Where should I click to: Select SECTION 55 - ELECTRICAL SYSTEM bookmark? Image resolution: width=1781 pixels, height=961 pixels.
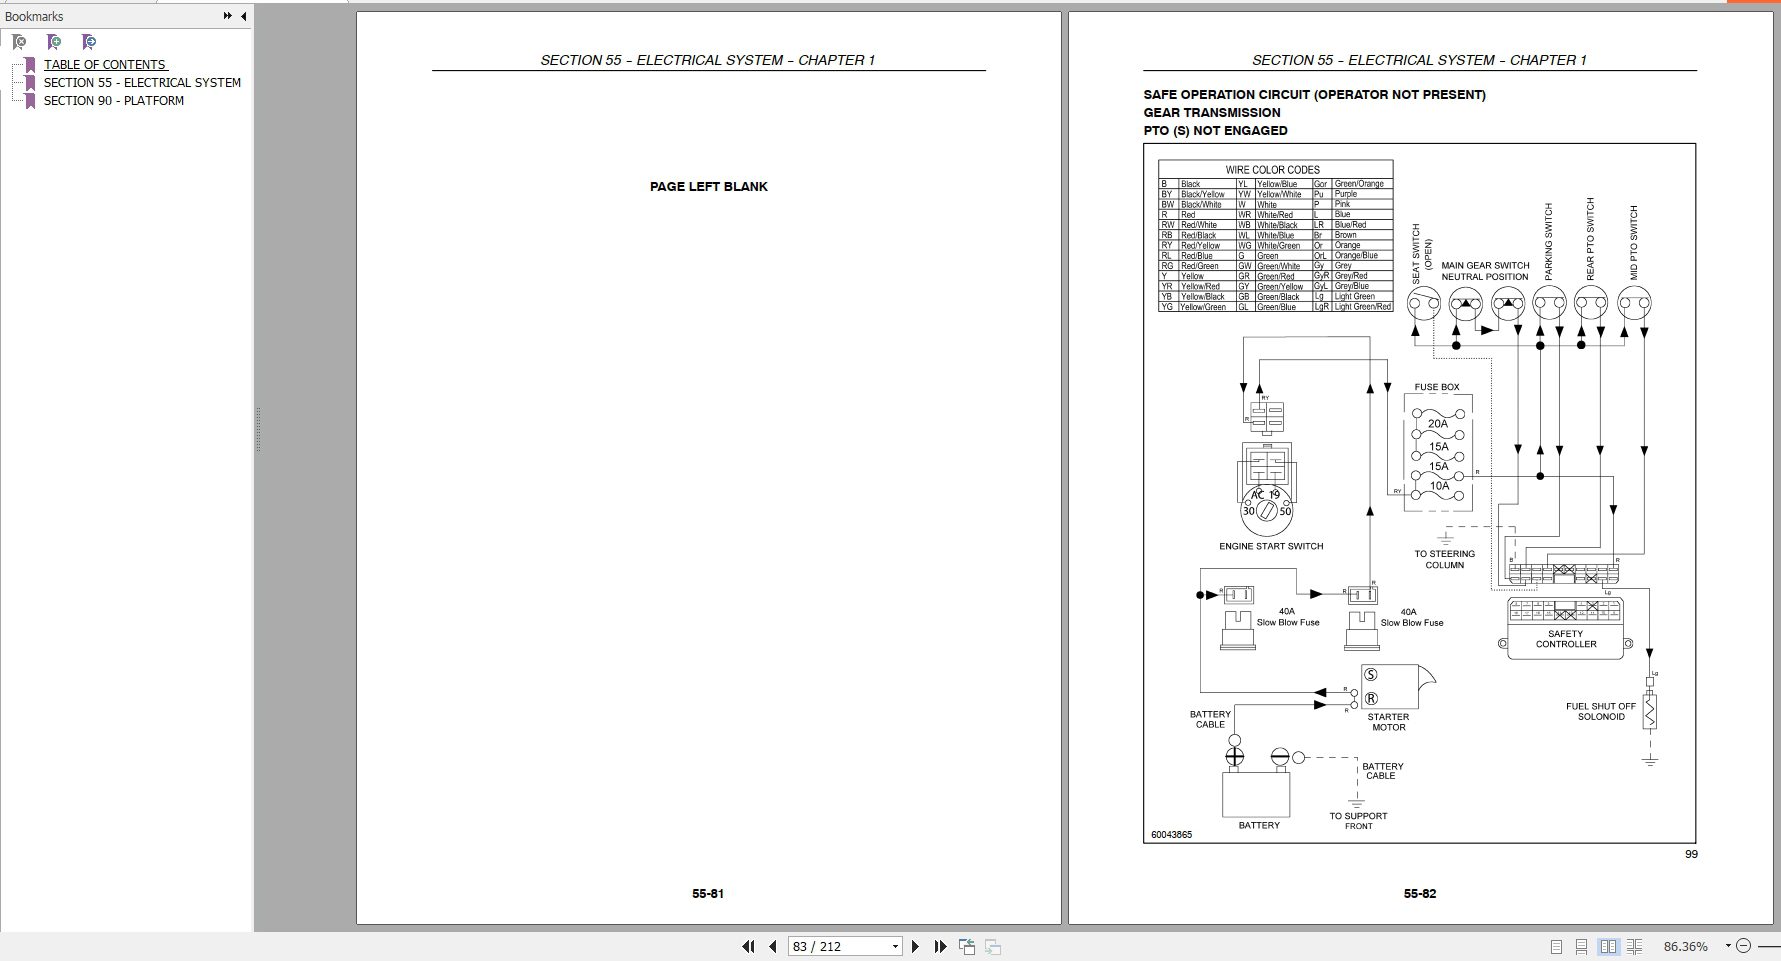tap(140, 83)
